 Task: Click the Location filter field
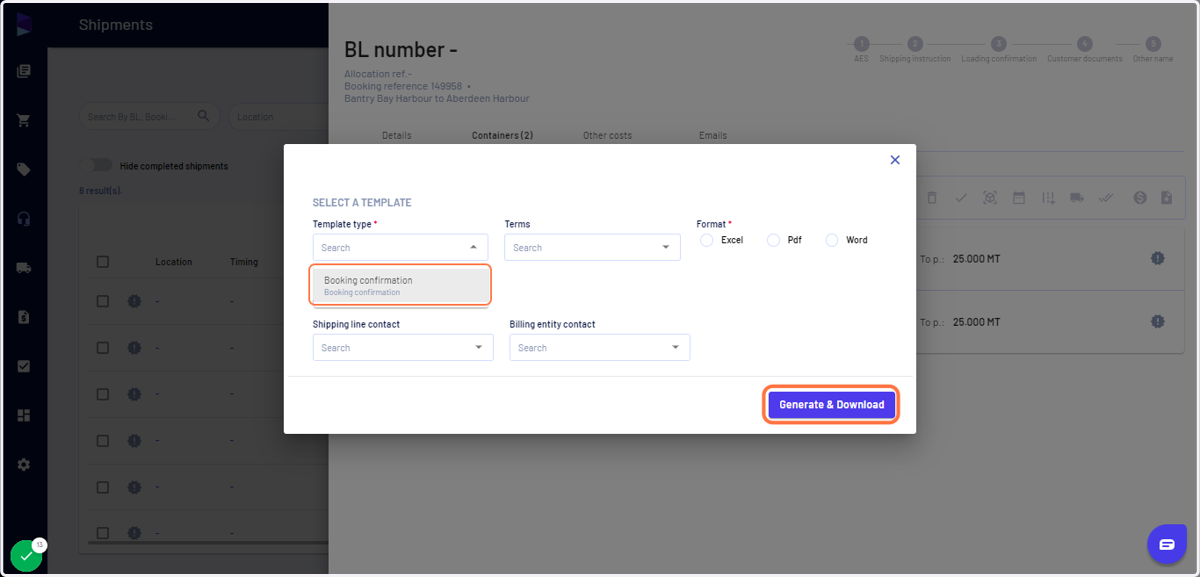(280, 116)
